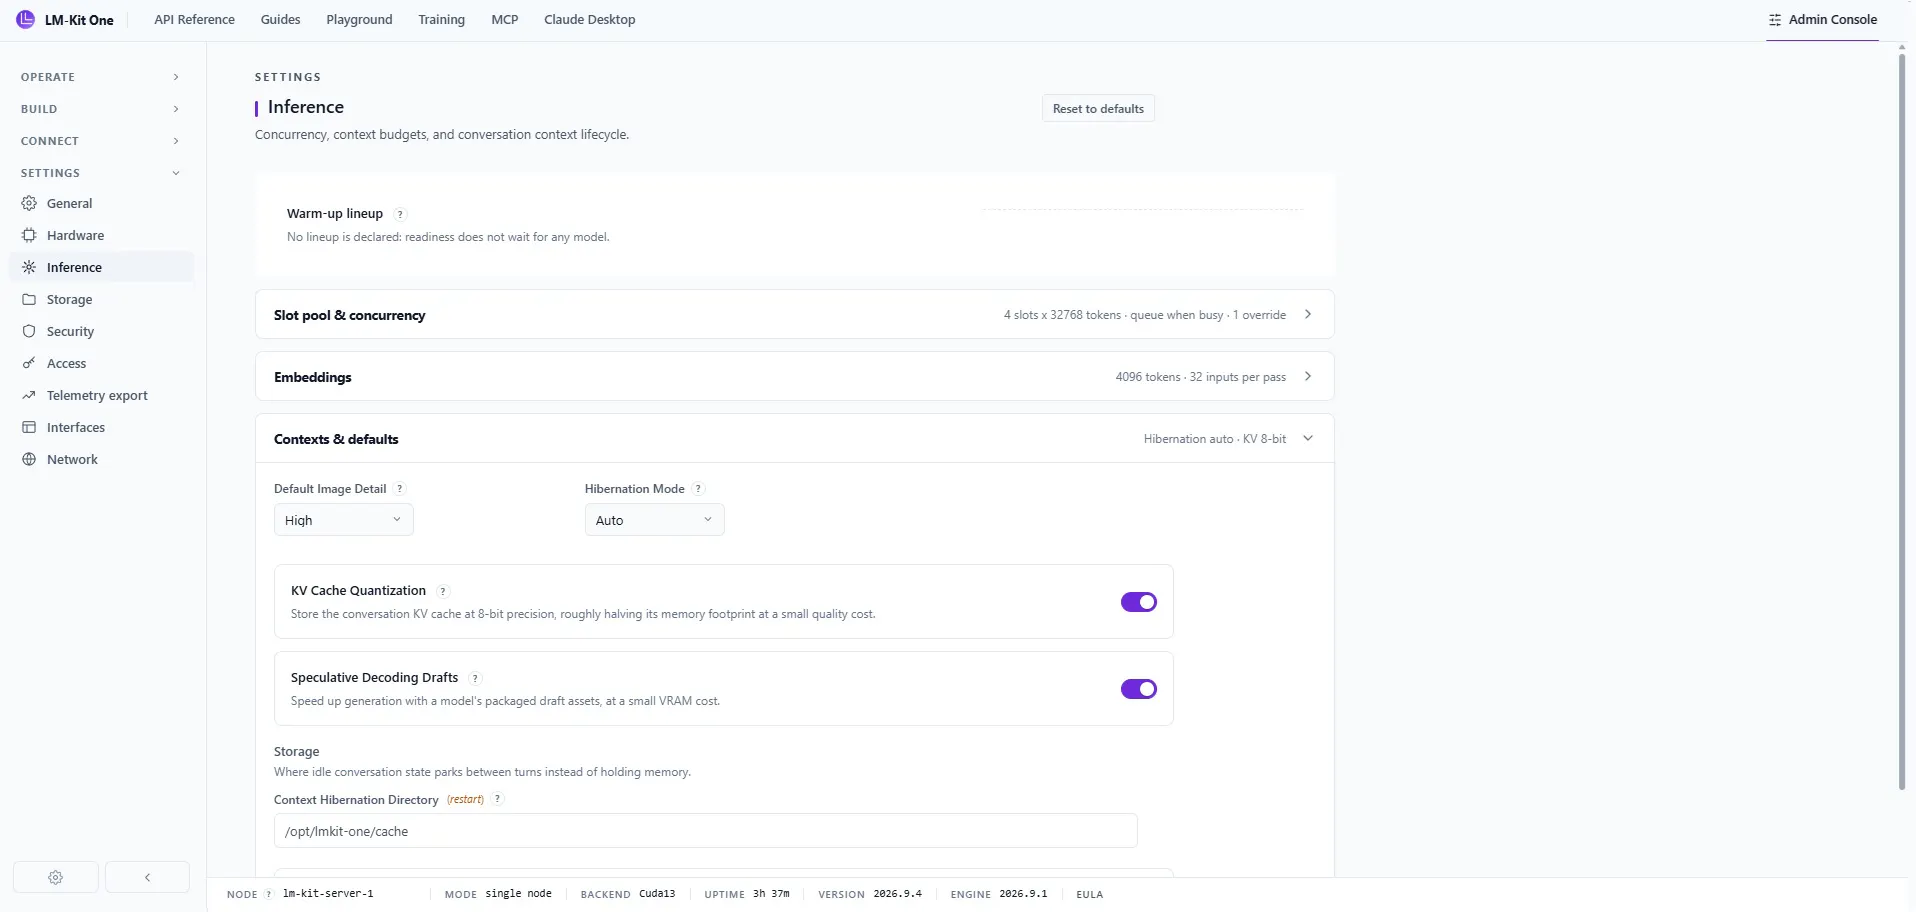
Task: Click the General settings gear icon
Action: pos(29,203)
